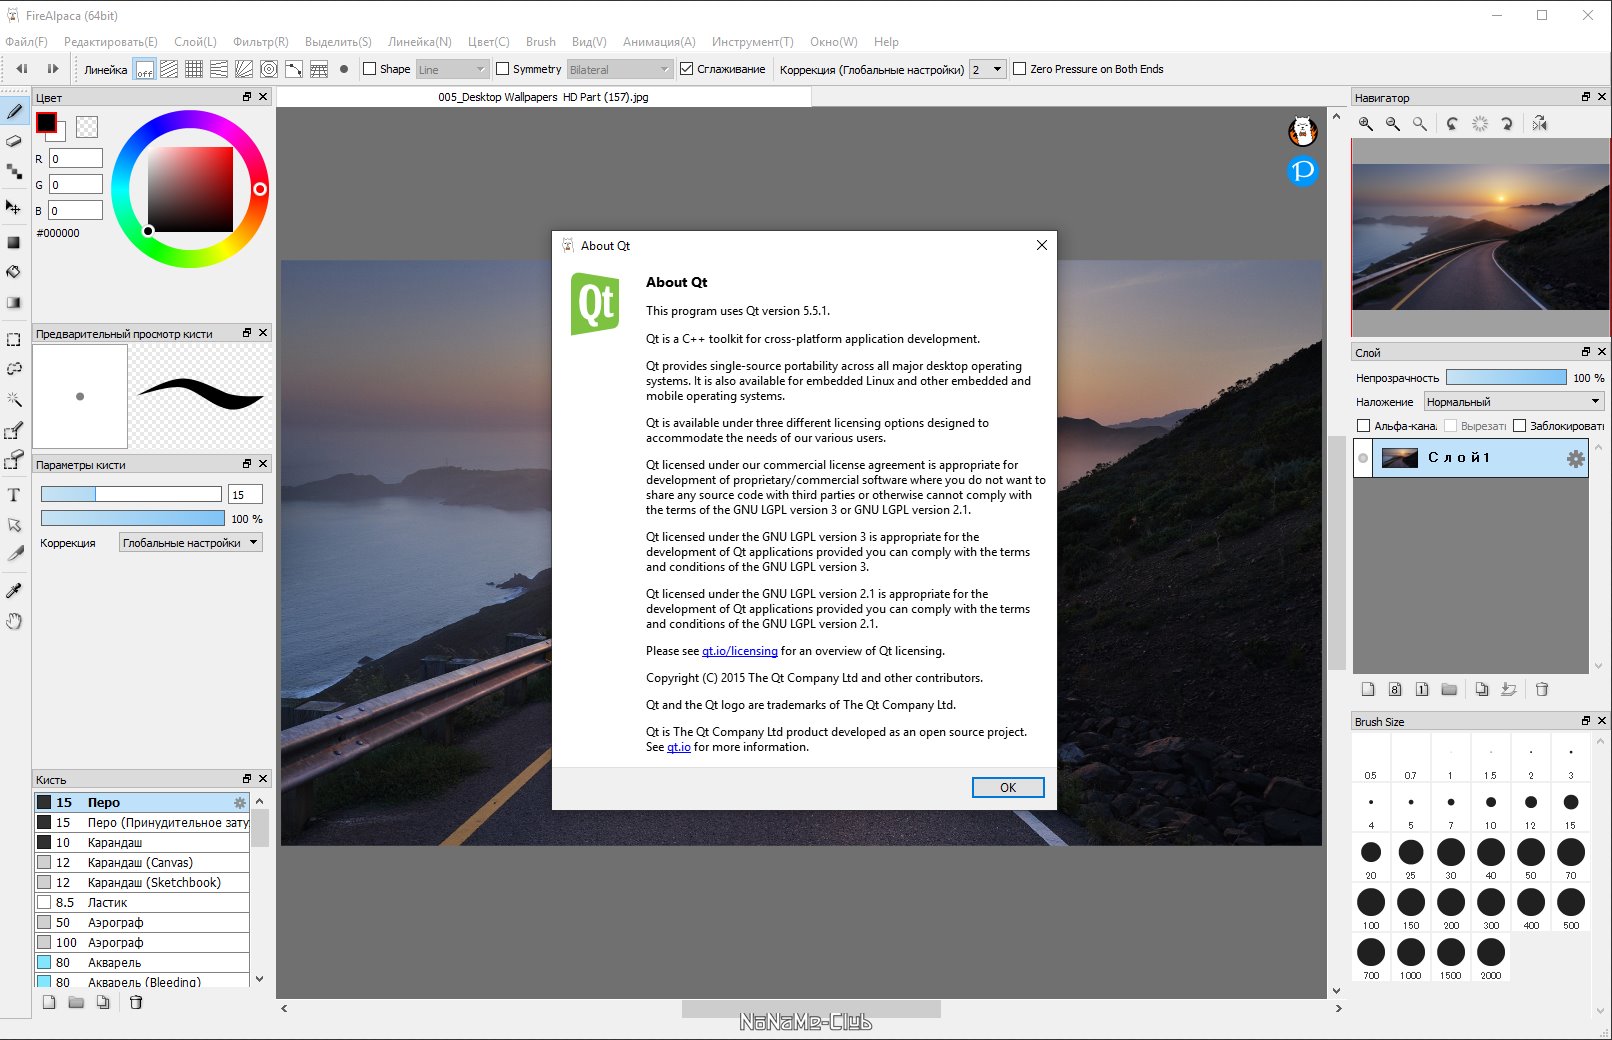Undock the Brush Size panel
Image resolution: width=1612 pixels, height=1040 pixels.
[1586, 721]
